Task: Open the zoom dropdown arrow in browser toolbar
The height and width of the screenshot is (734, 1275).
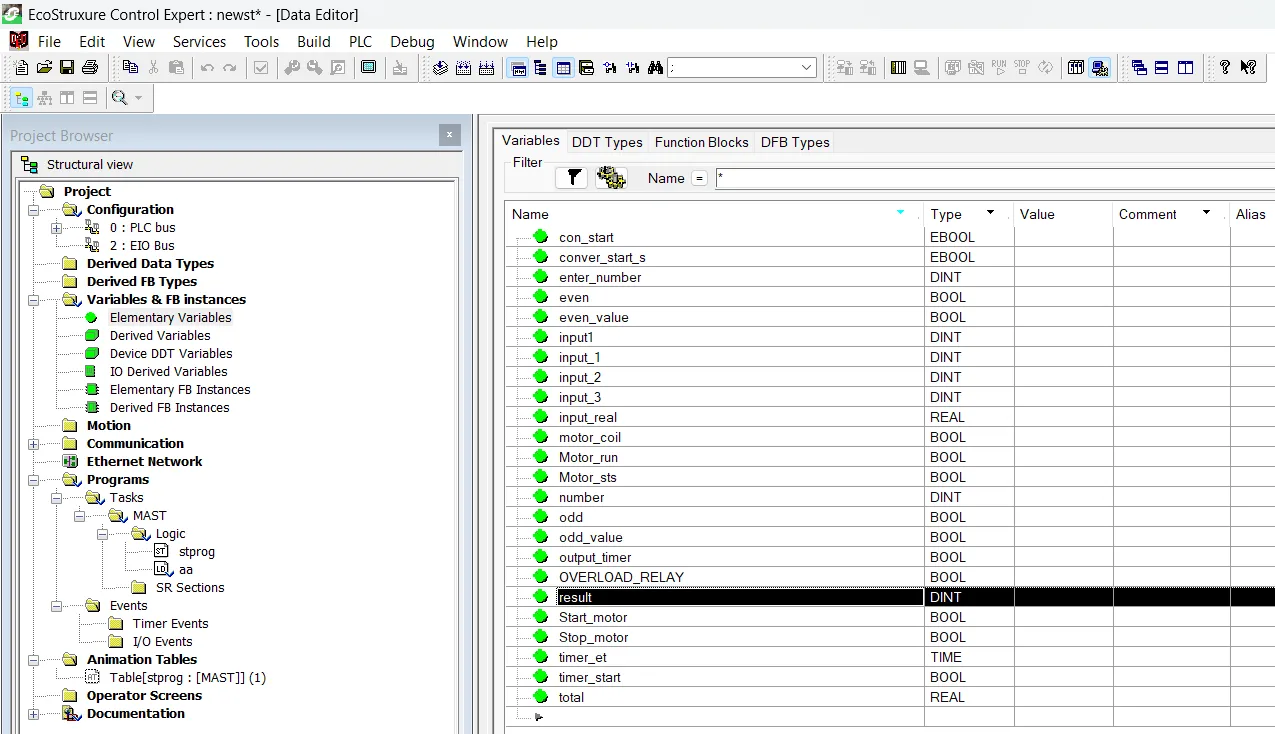Action: coord(138,98)
